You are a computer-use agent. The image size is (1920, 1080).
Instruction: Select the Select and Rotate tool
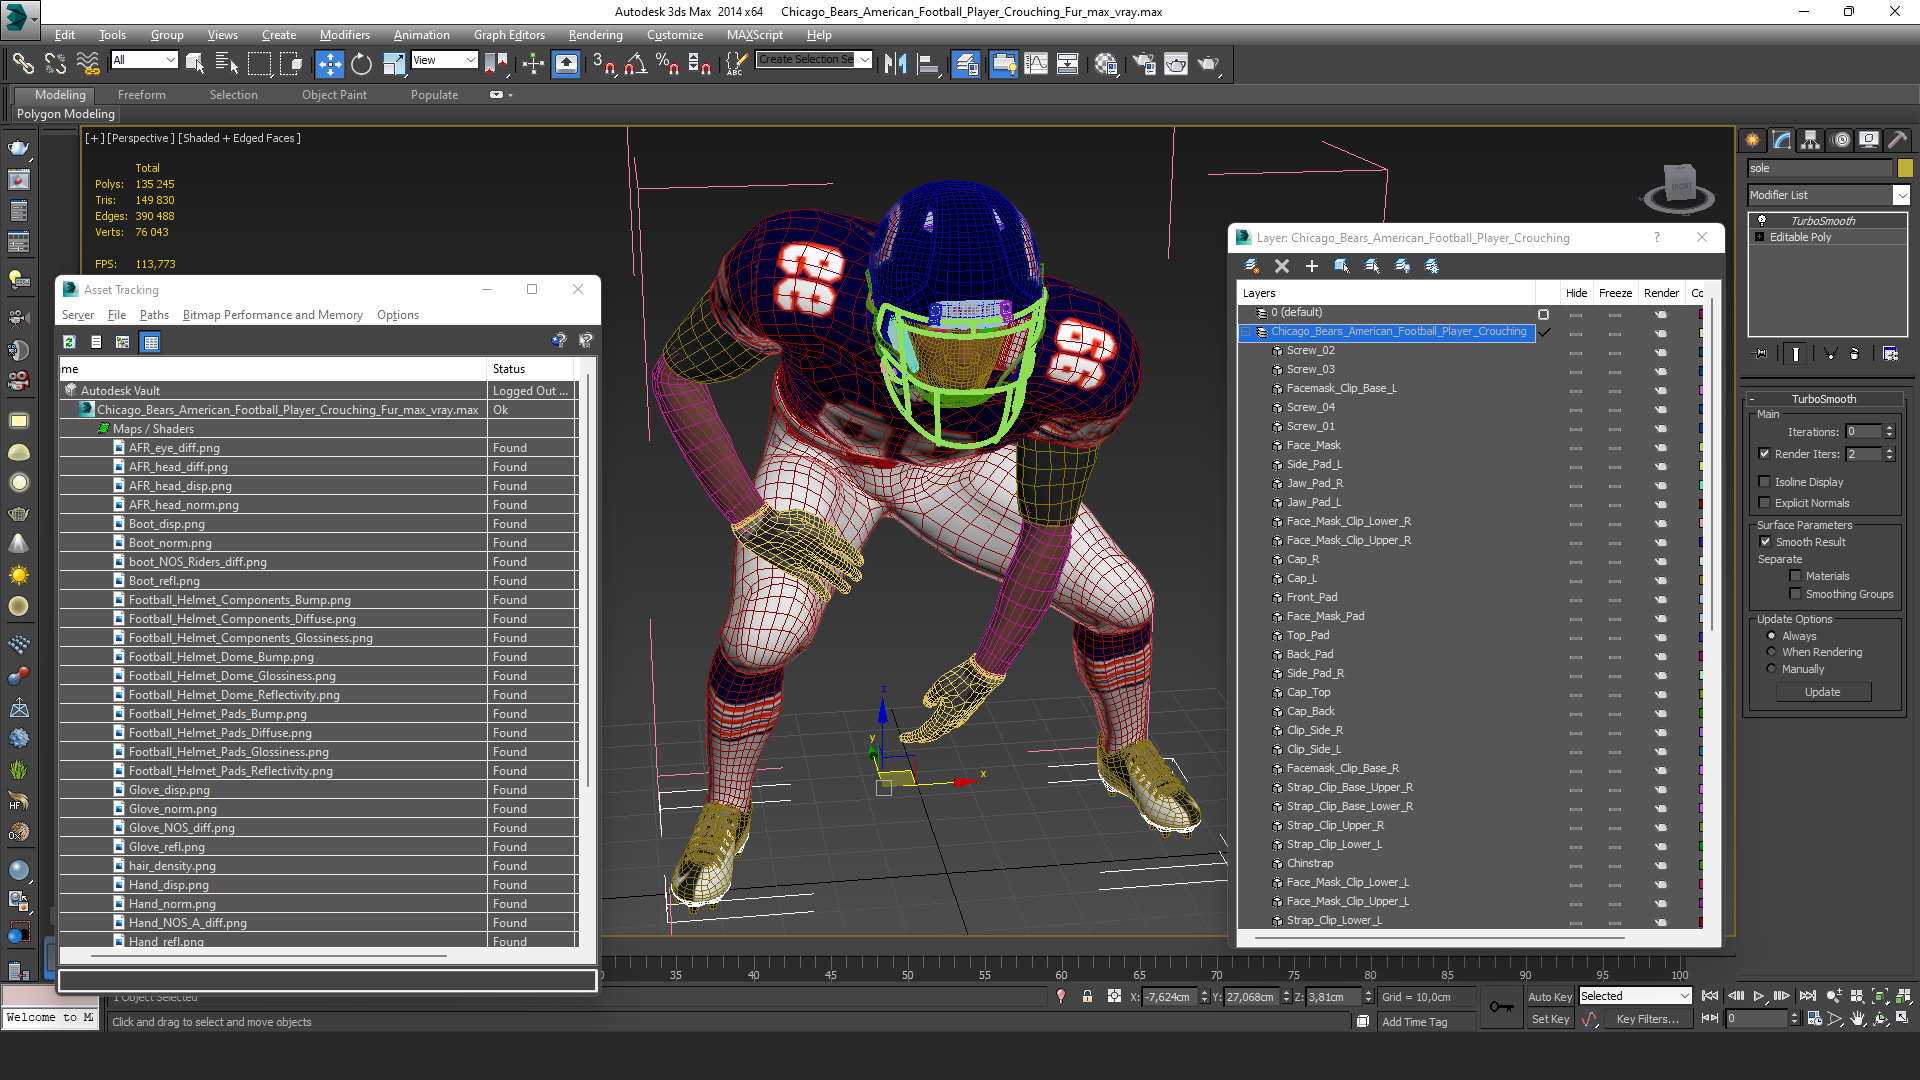[361, 64]
